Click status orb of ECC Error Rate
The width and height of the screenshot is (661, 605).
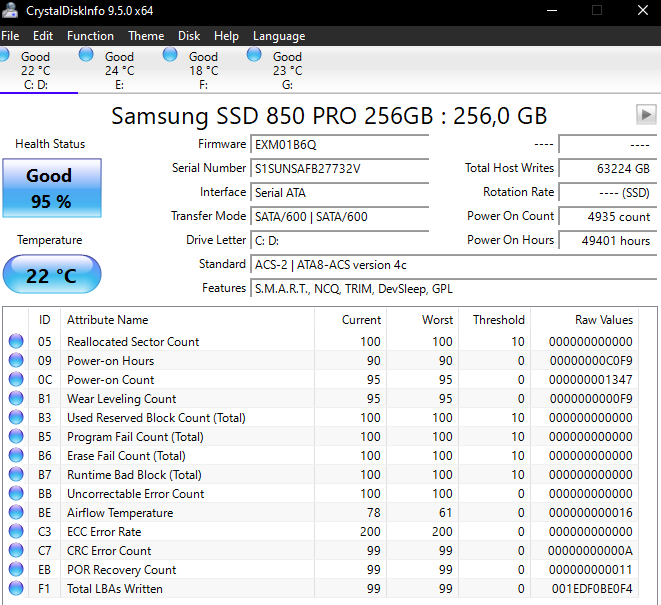[x=16, y=531]
